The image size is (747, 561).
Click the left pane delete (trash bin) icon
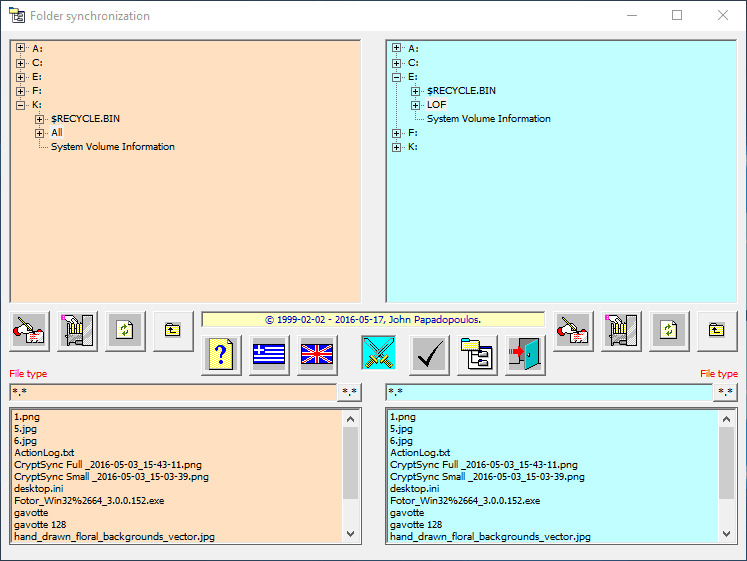[77, 331]
